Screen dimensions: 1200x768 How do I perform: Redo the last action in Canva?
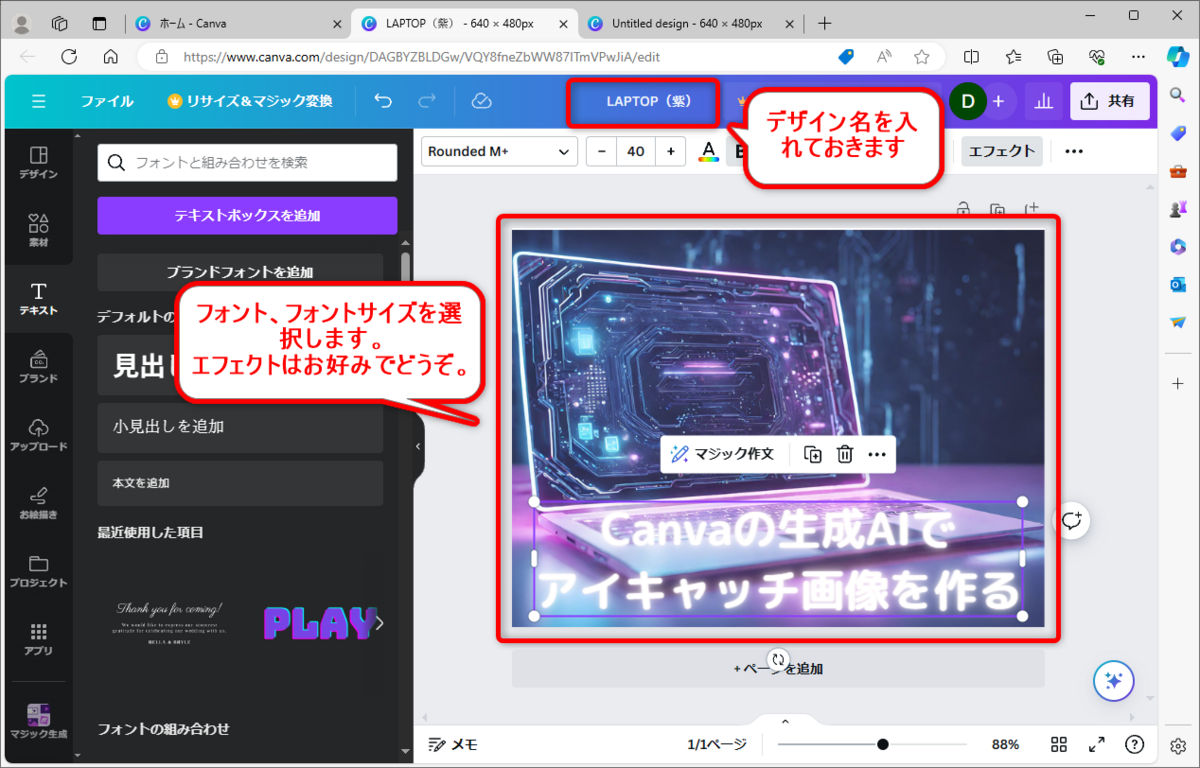click(427, 101)
